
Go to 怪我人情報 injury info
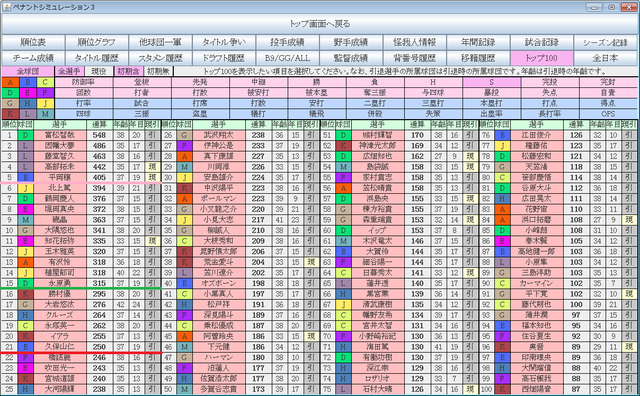pos(415,42)
